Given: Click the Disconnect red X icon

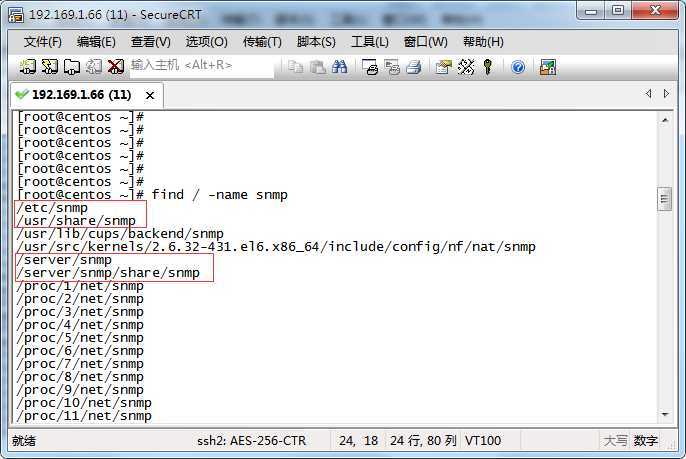Looking at the screenshot, I should pyautogui.click(x=116, y=67).
